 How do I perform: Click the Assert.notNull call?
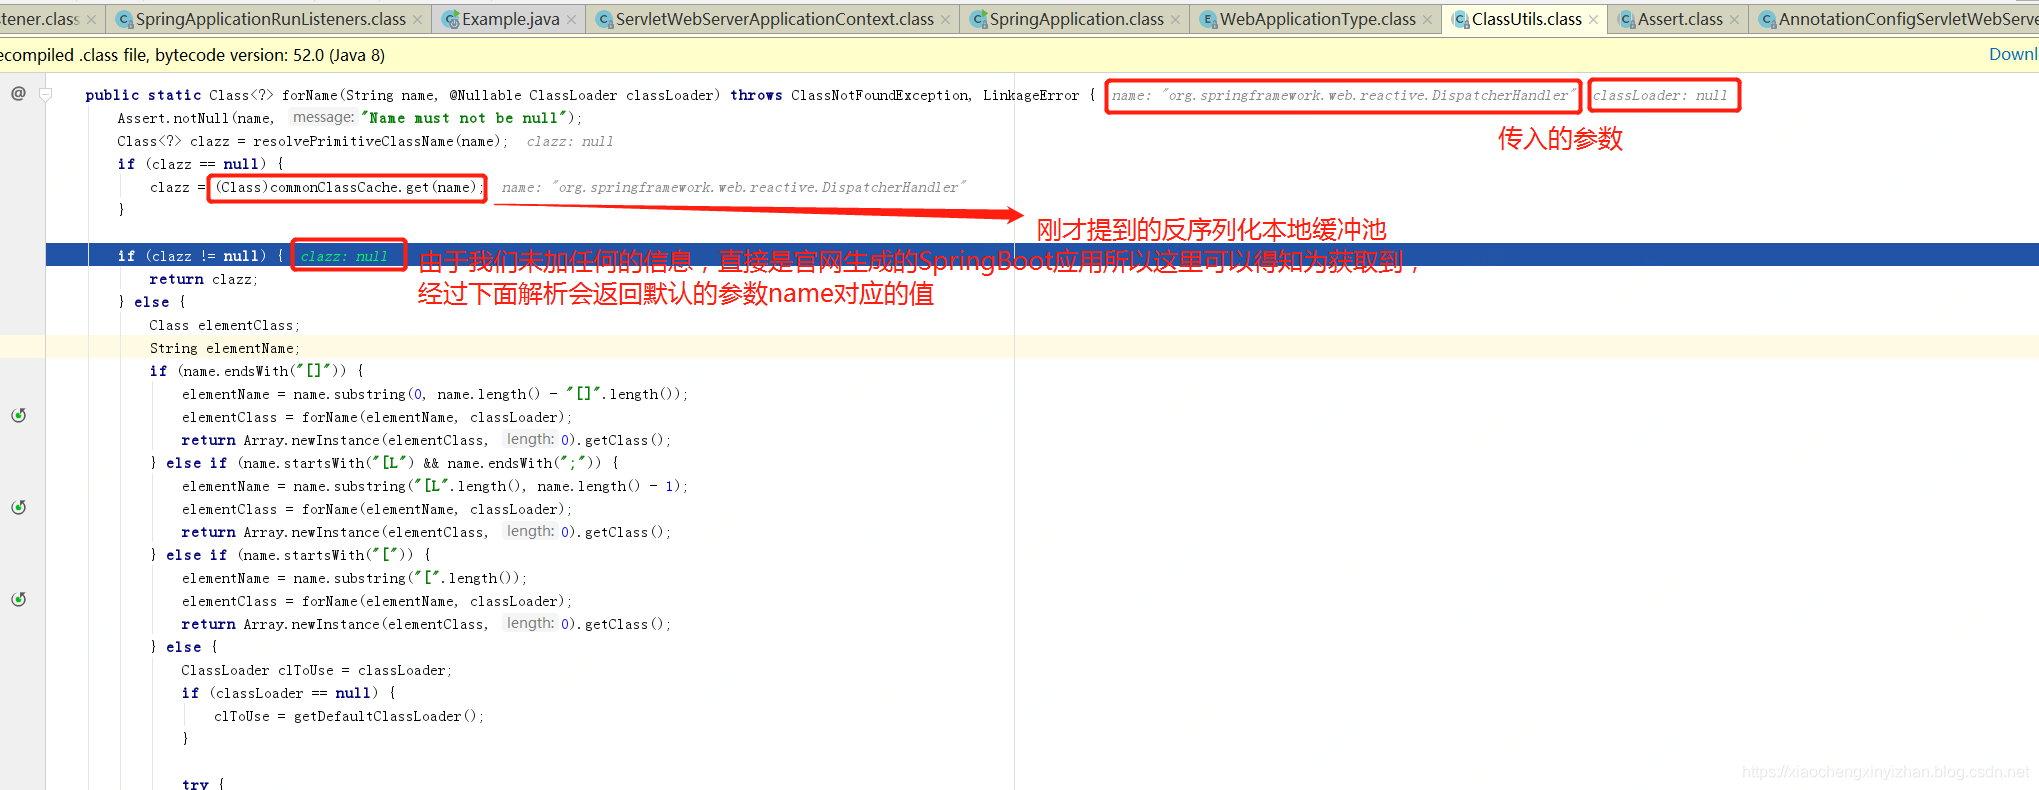[x=173, y=118]
